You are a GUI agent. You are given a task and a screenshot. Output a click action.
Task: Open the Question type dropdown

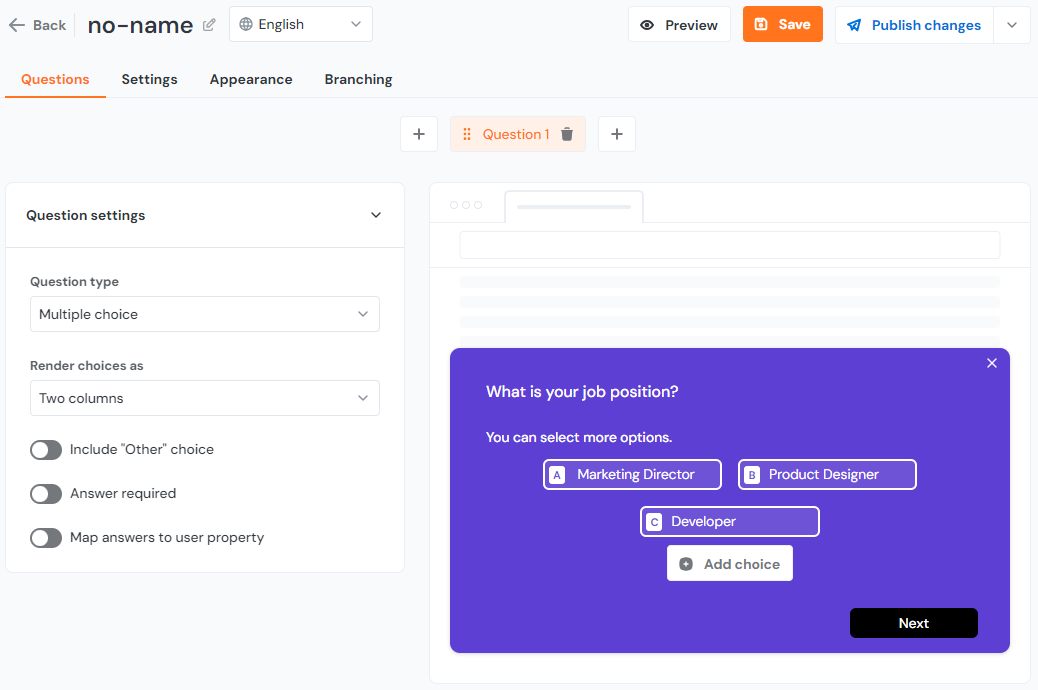tap(205, 314)
